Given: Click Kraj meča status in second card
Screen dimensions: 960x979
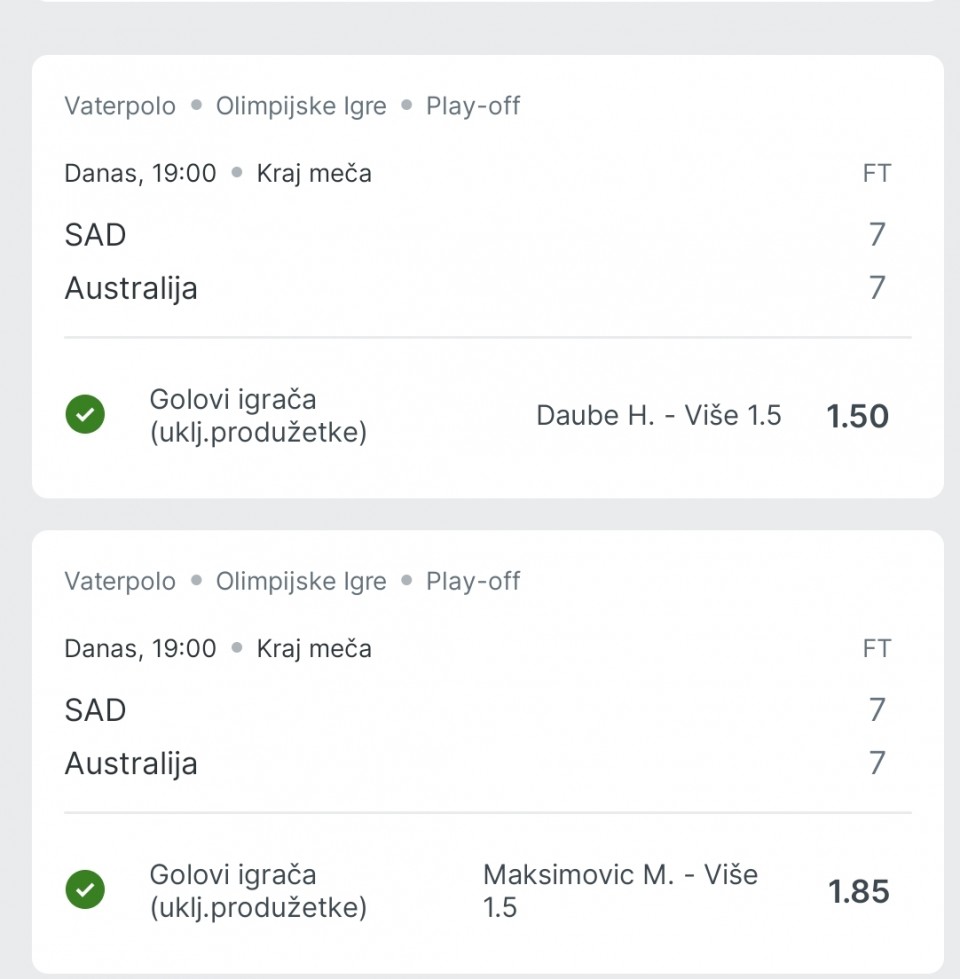Looking at the screenshot, I should [314, 649].
